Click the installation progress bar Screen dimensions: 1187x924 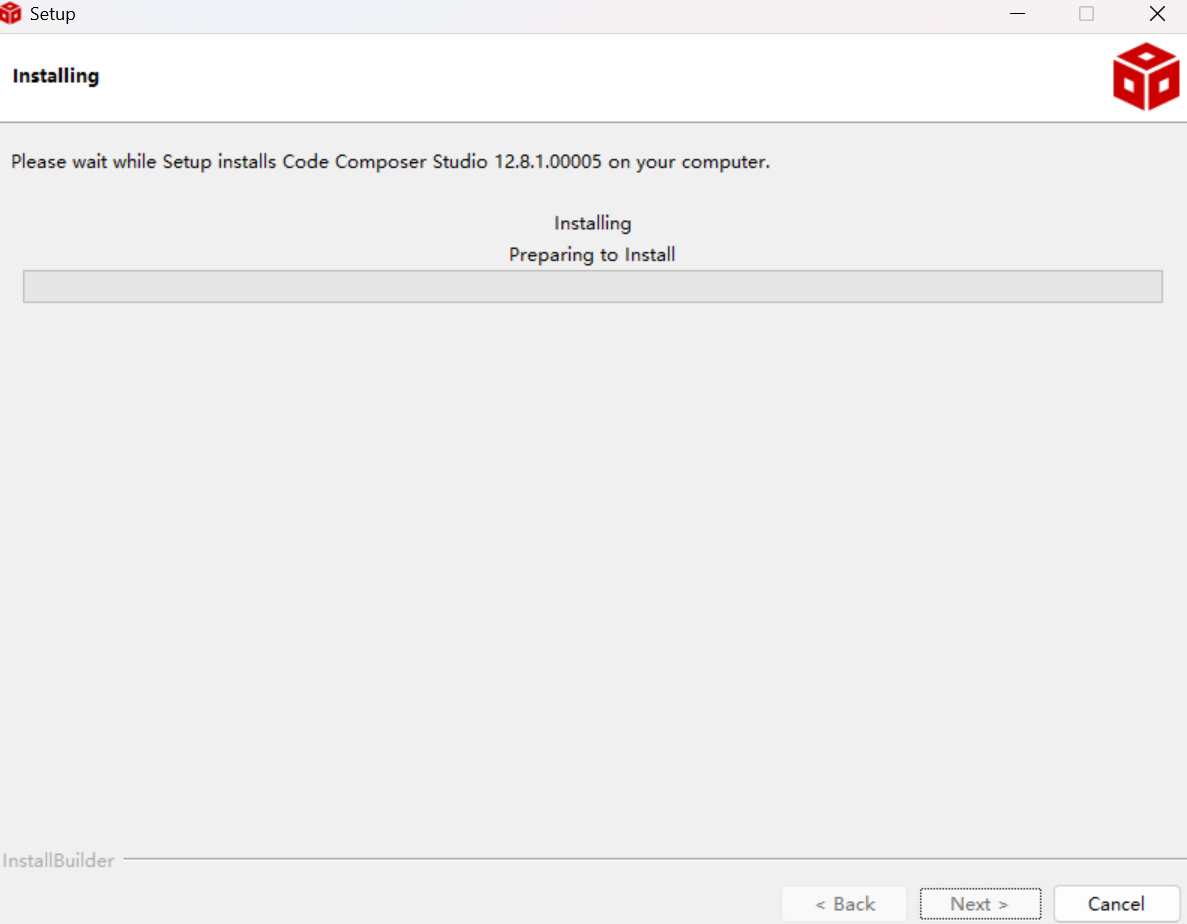tap(592, 286)
